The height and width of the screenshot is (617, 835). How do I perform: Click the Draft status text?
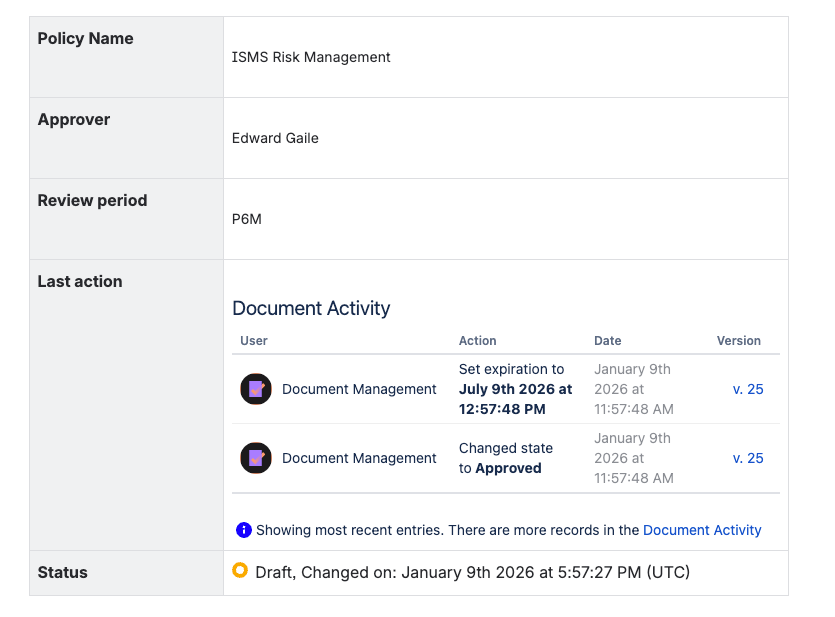[274, 573]
